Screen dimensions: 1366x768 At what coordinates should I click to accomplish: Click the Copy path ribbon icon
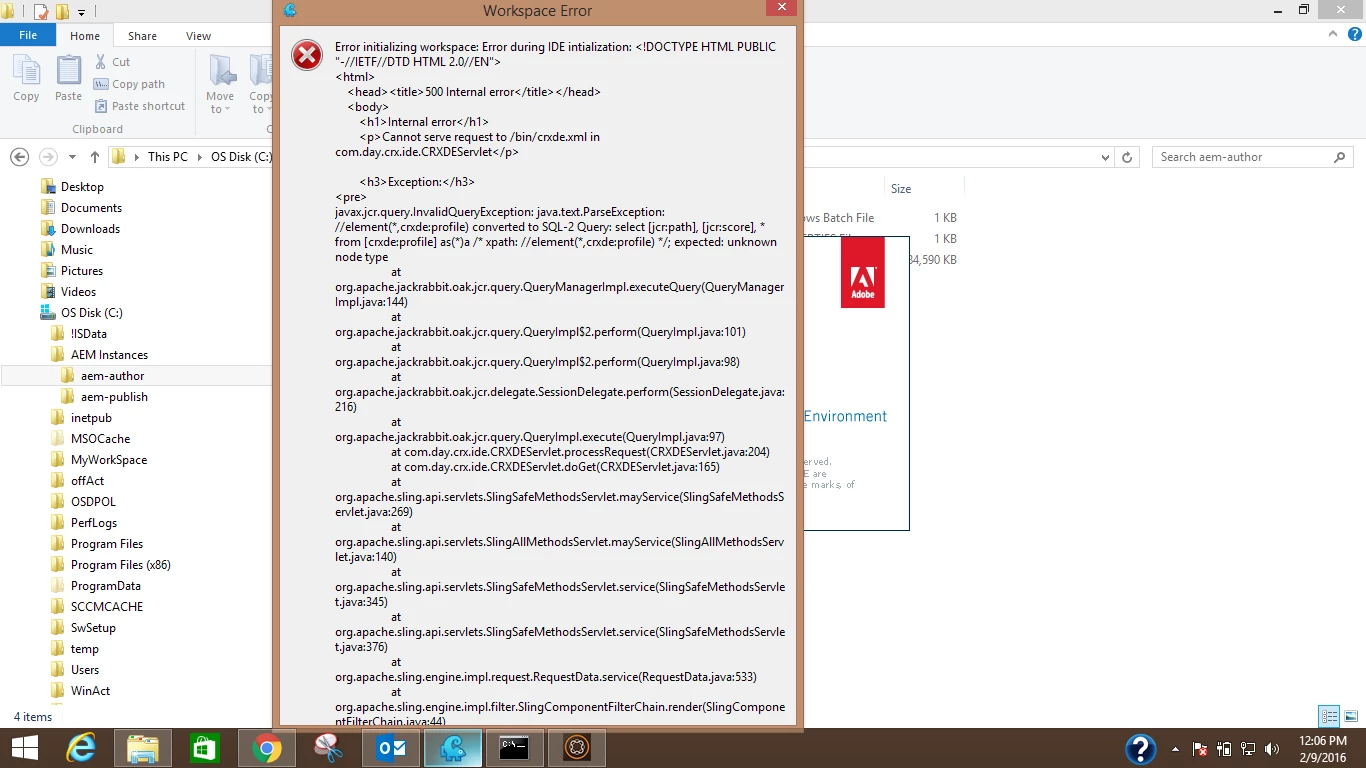(x=101, y=84)
